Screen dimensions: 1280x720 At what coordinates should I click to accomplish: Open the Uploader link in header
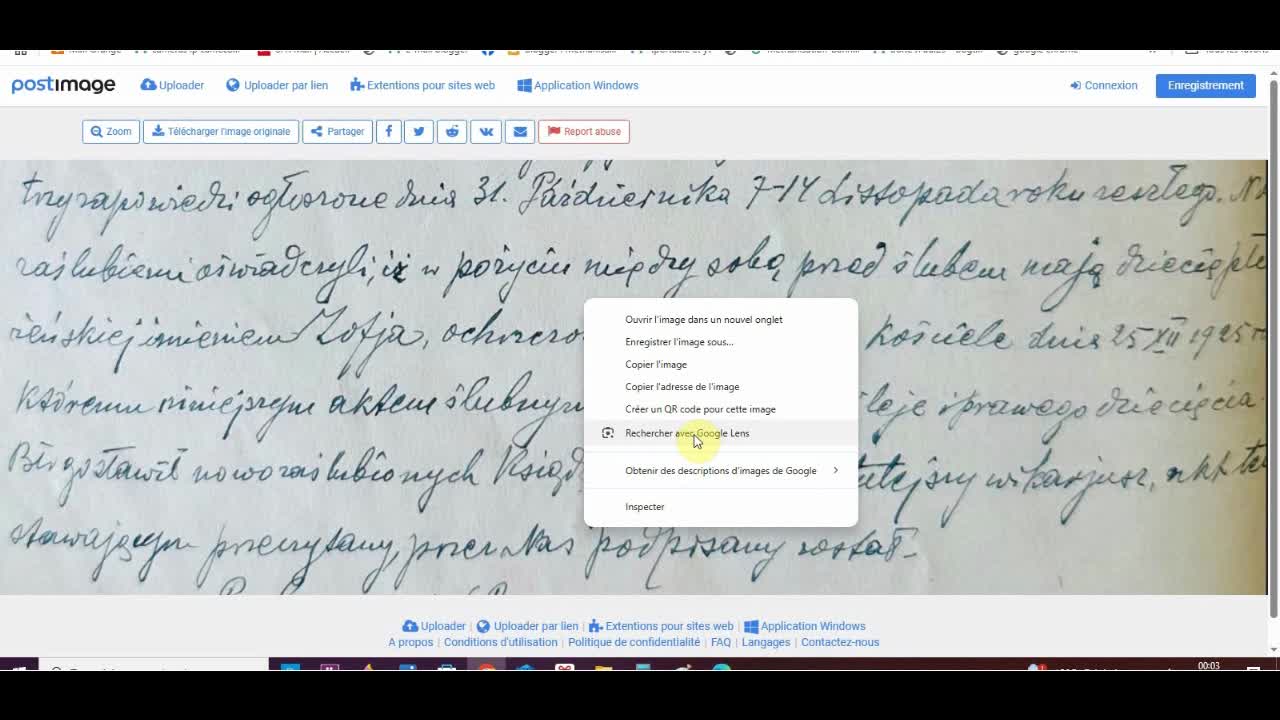point(172,85)
